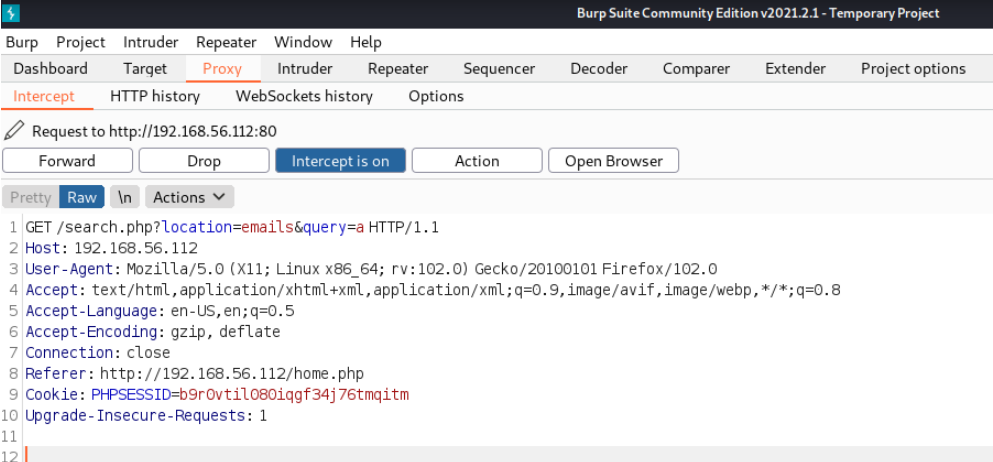
Task: Switch to the Repeater tab
Action: [398, 68]
